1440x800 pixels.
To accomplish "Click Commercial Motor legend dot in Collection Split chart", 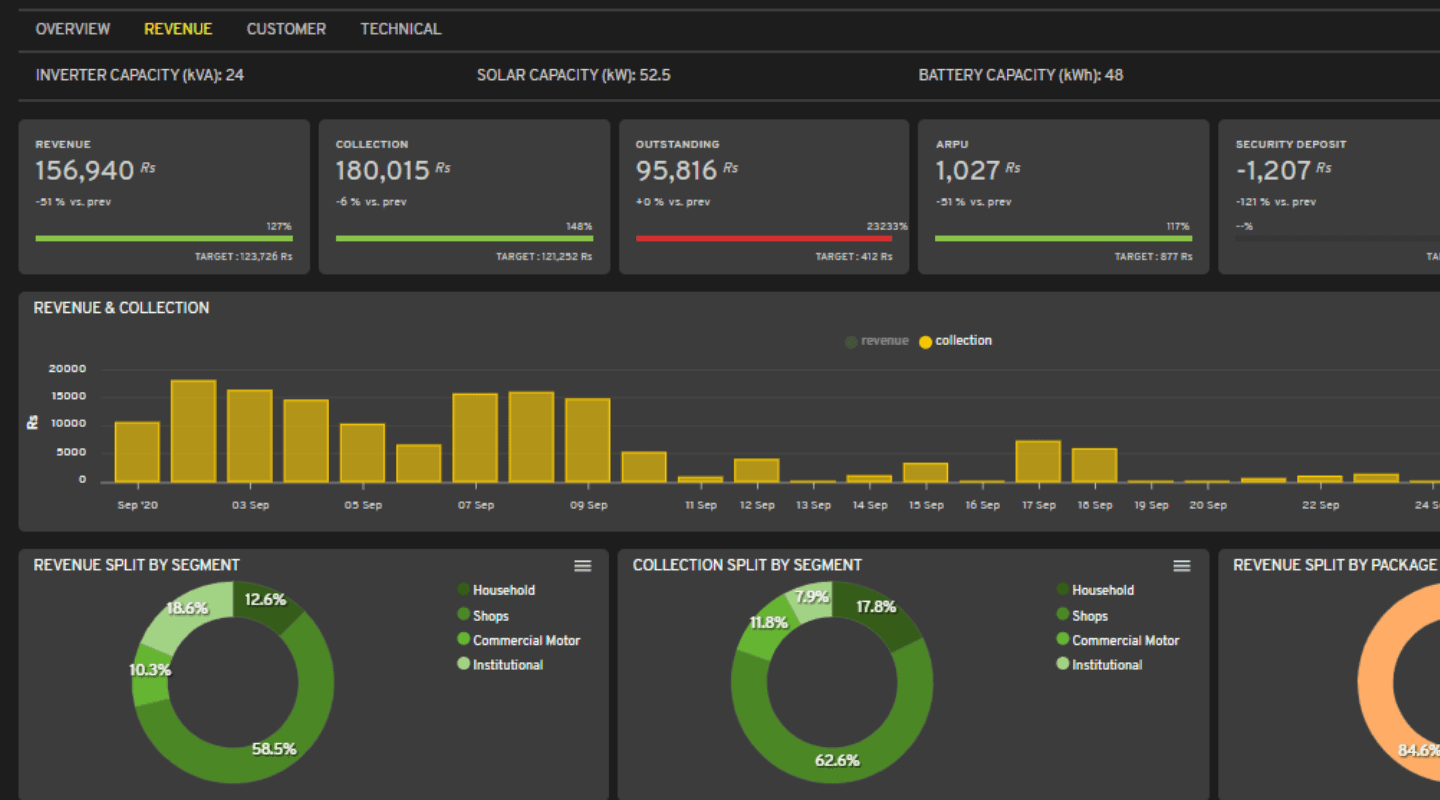I will (x=1062, y=640).
